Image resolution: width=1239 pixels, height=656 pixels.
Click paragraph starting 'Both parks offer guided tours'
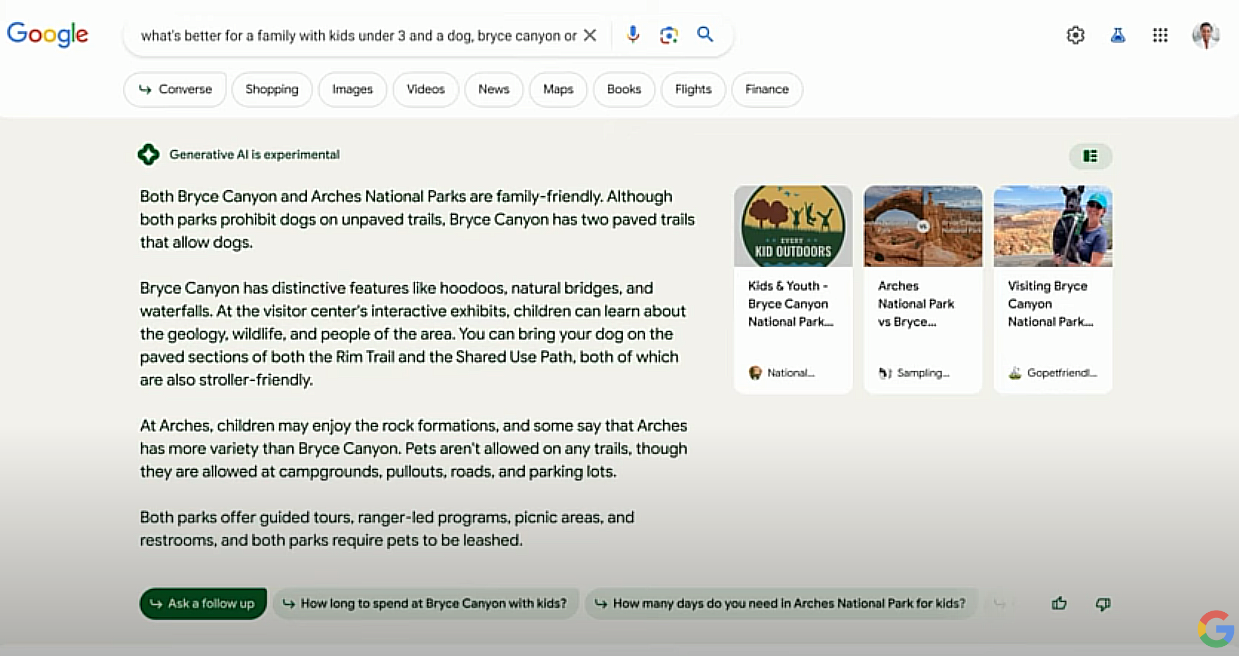click(387, 529)
